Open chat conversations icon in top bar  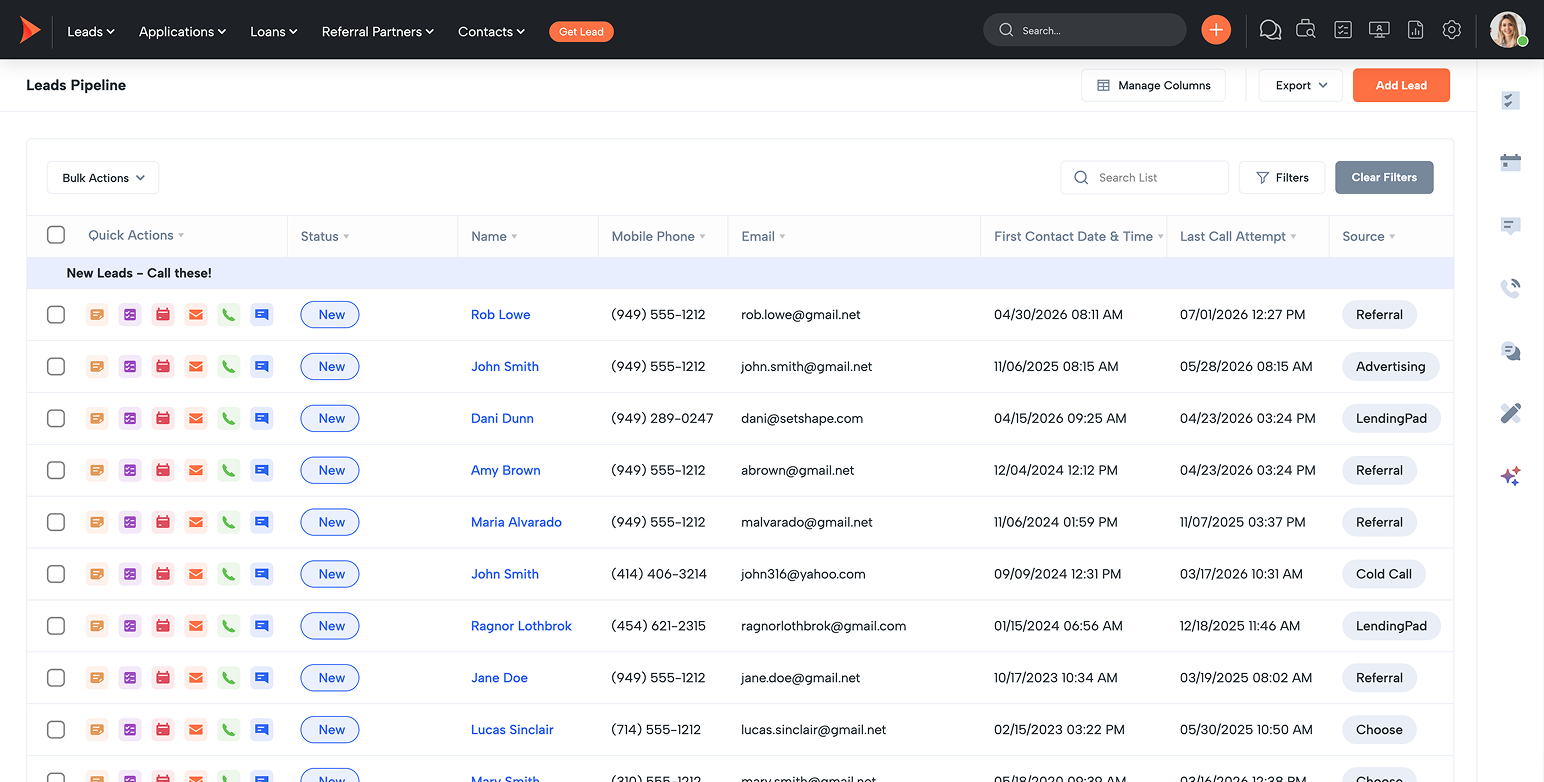click(x=1270, y=30)
